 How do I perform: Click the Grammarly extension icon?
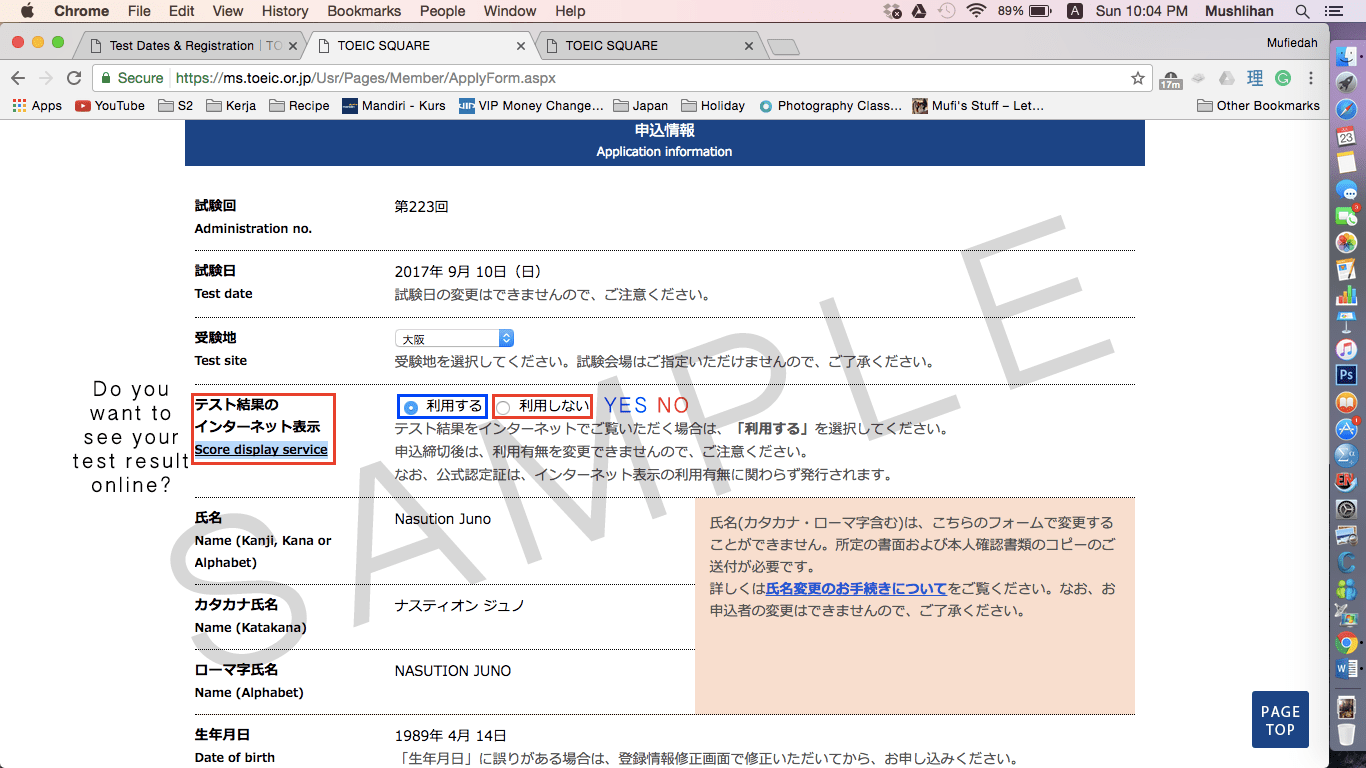(1283, 78)
